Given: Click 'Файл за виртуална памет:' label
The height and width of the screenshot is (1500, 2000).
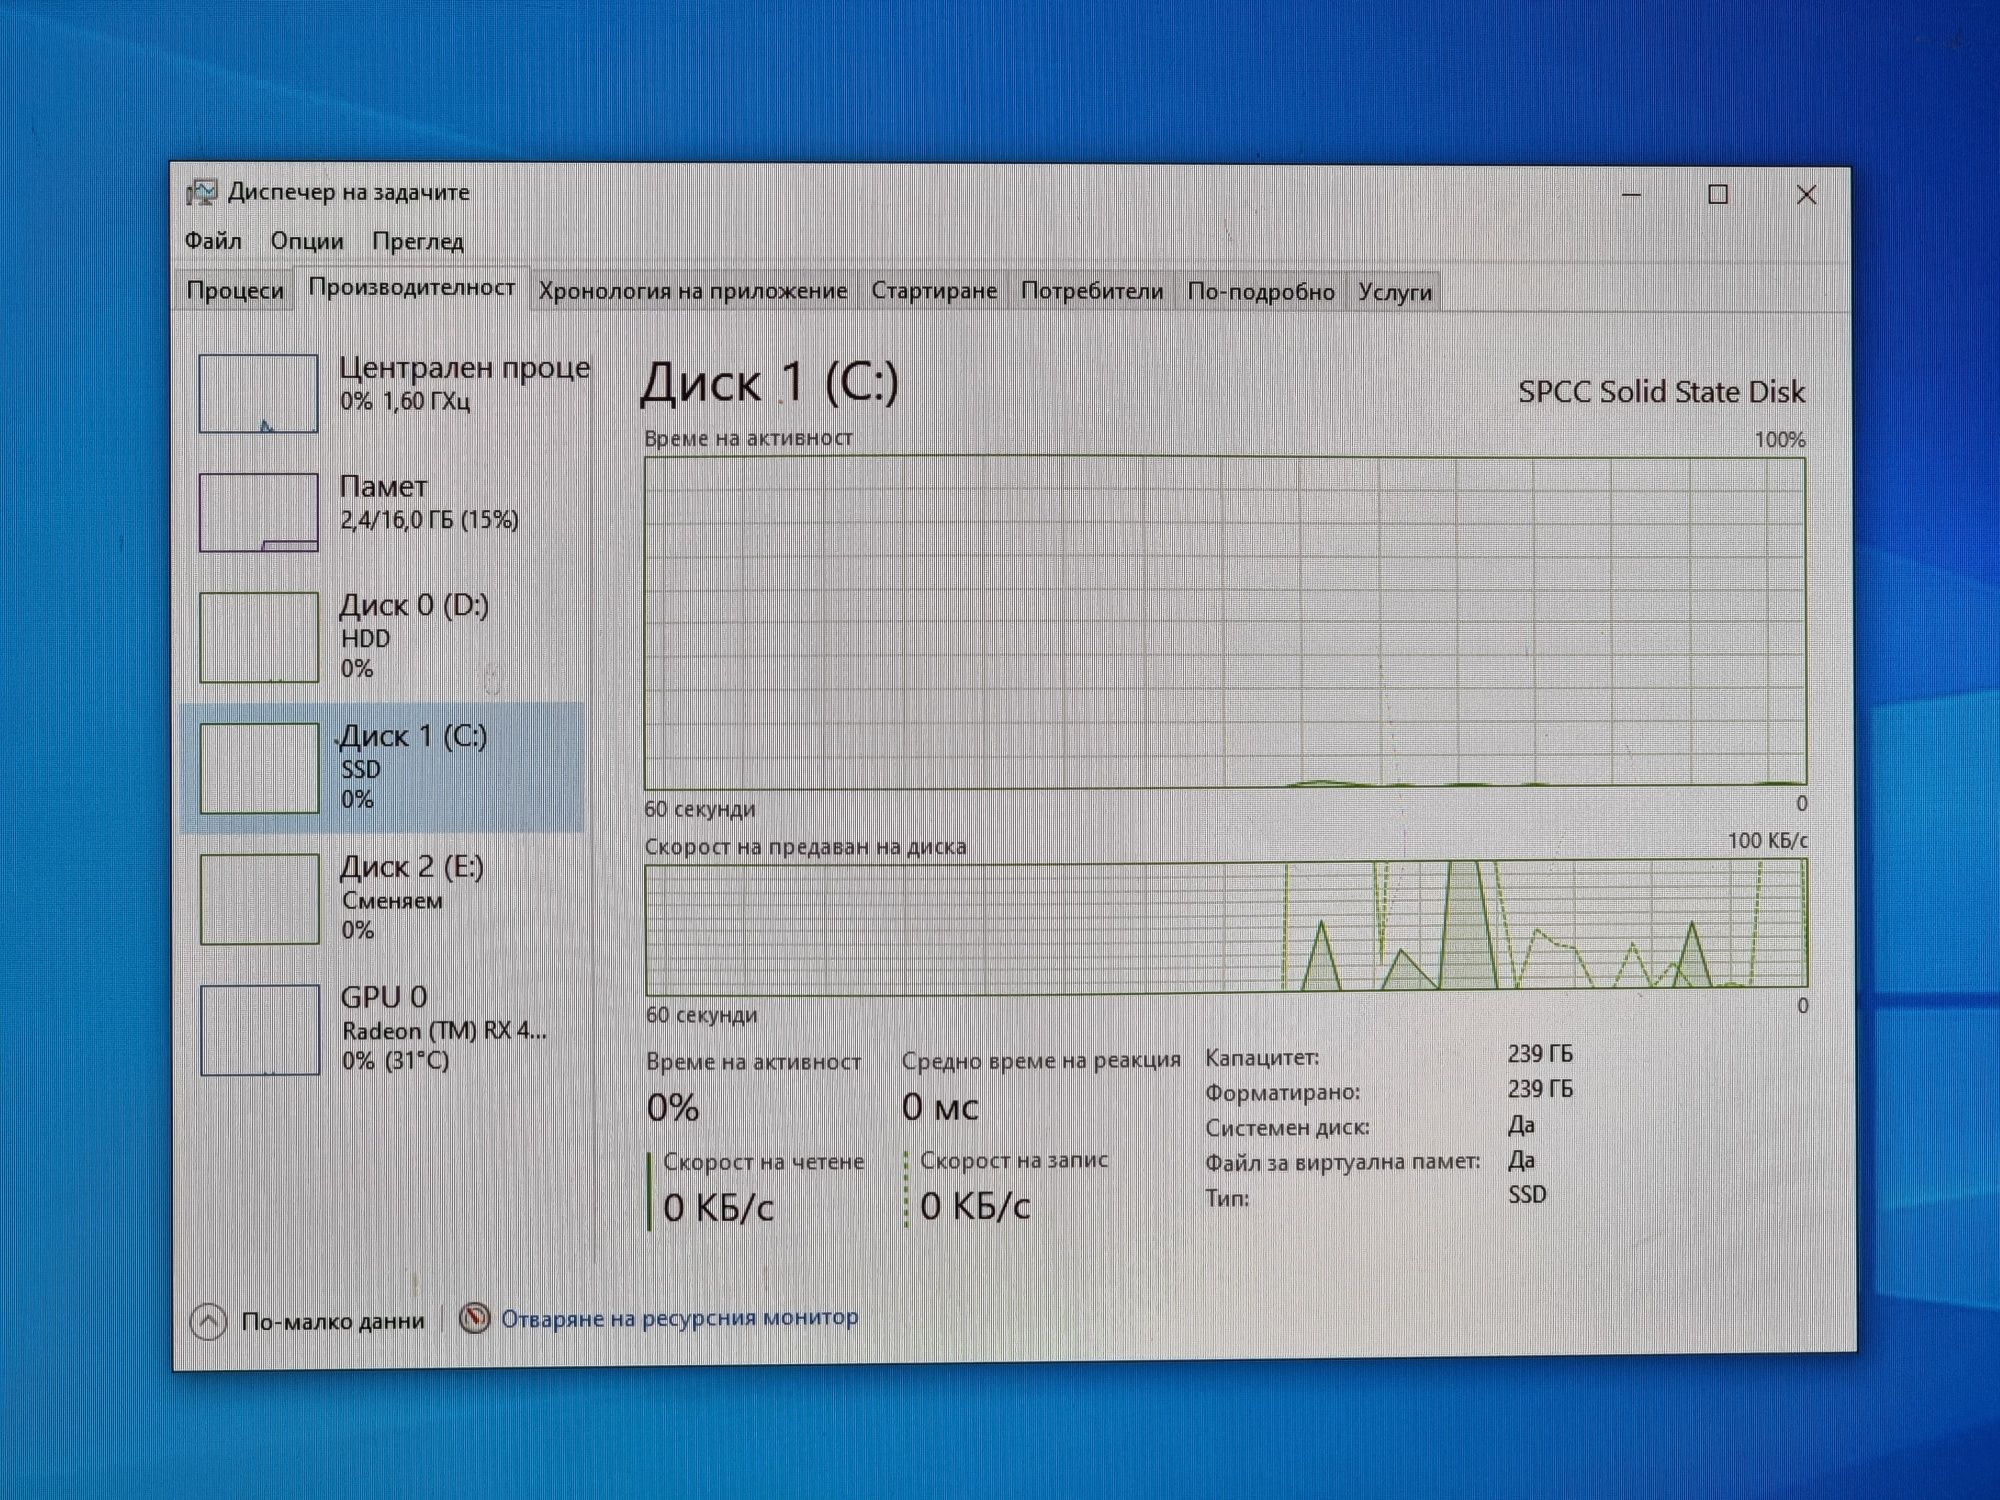Looking at the screenshot, I should click(x=1342, y=1162).
